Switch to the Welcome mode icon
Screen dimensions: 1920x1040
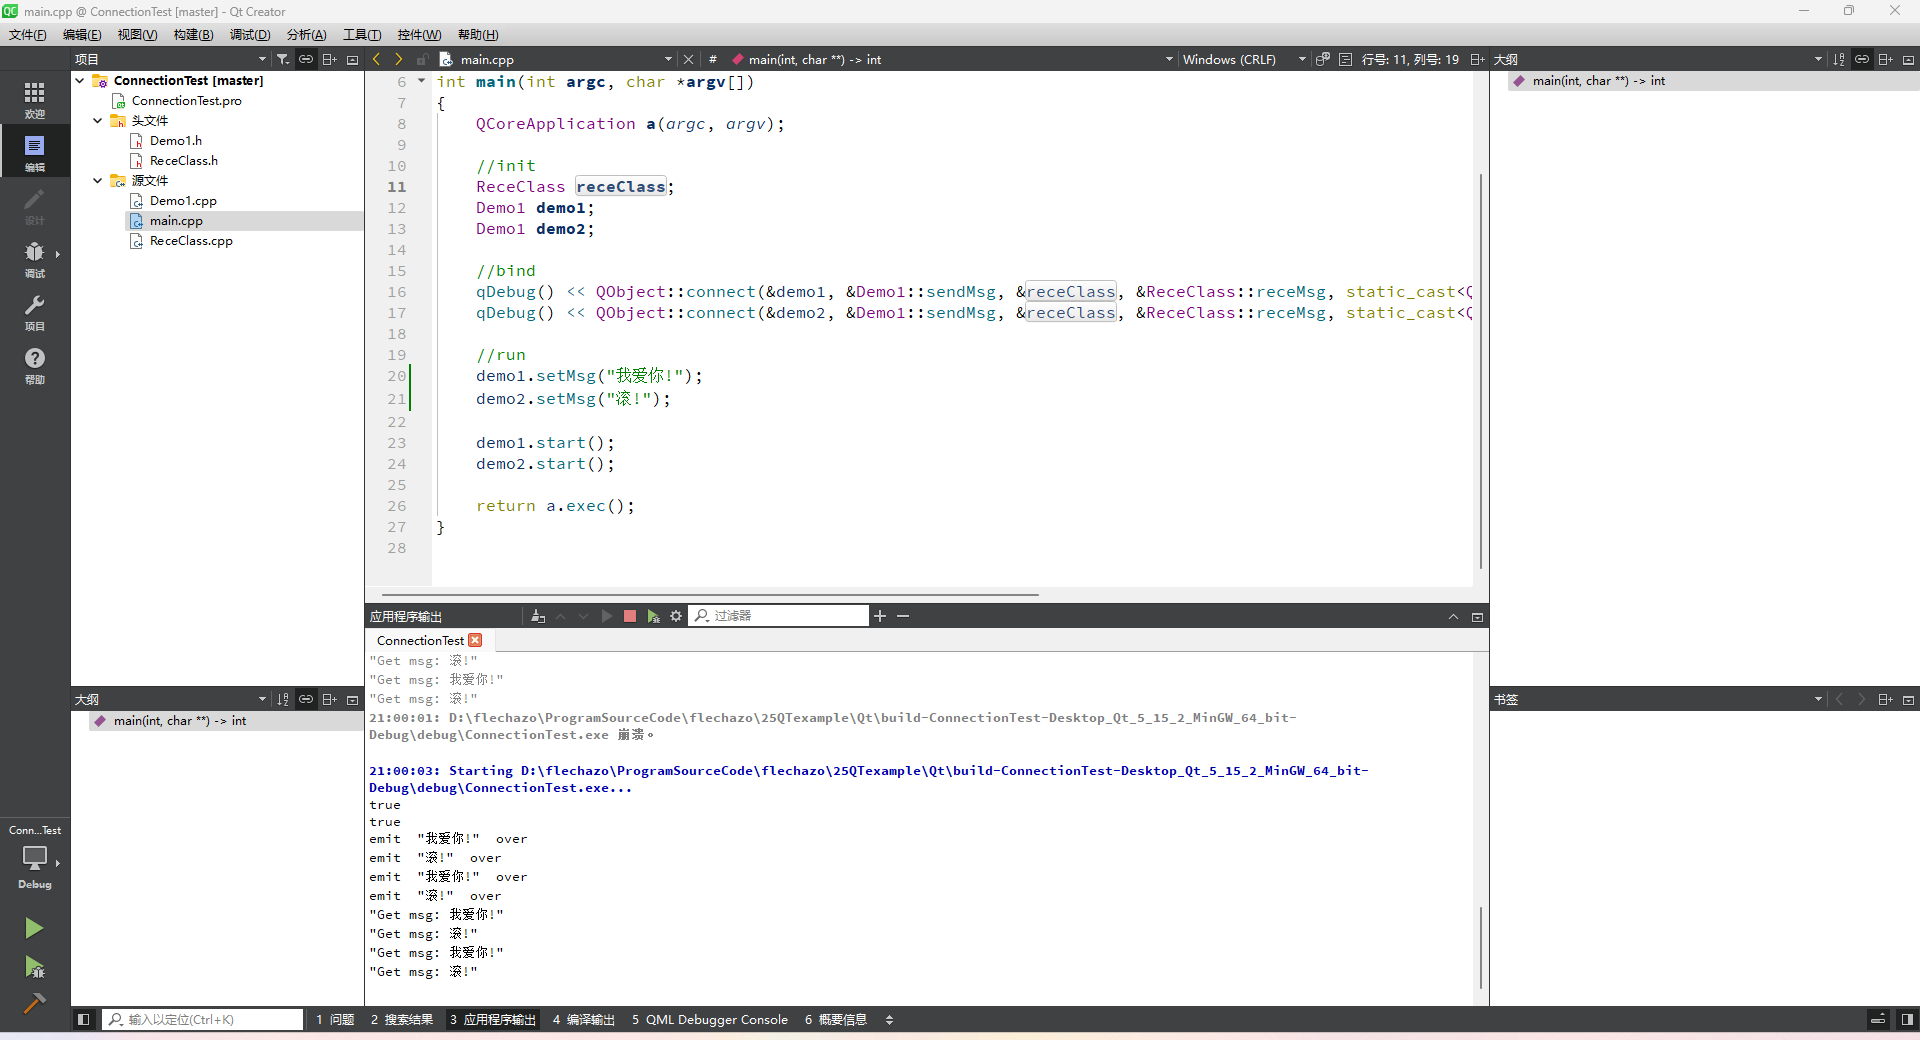tap(34, 99)
